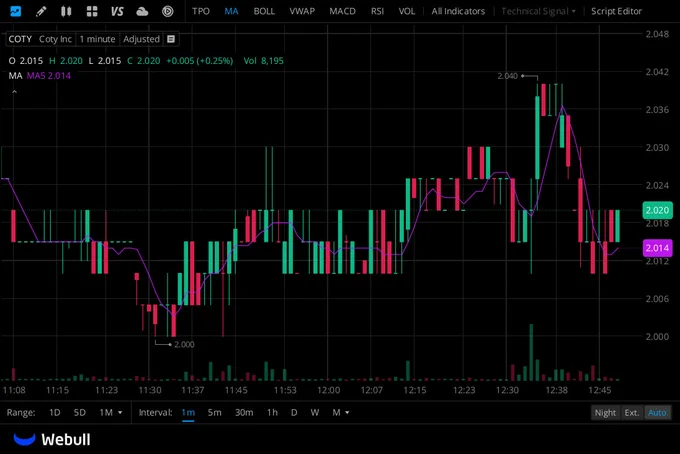The width and height of the screenshot is (680, 454).
Task: Open the Script Editor
Action: pyautogui.click(x=616, y=11)
